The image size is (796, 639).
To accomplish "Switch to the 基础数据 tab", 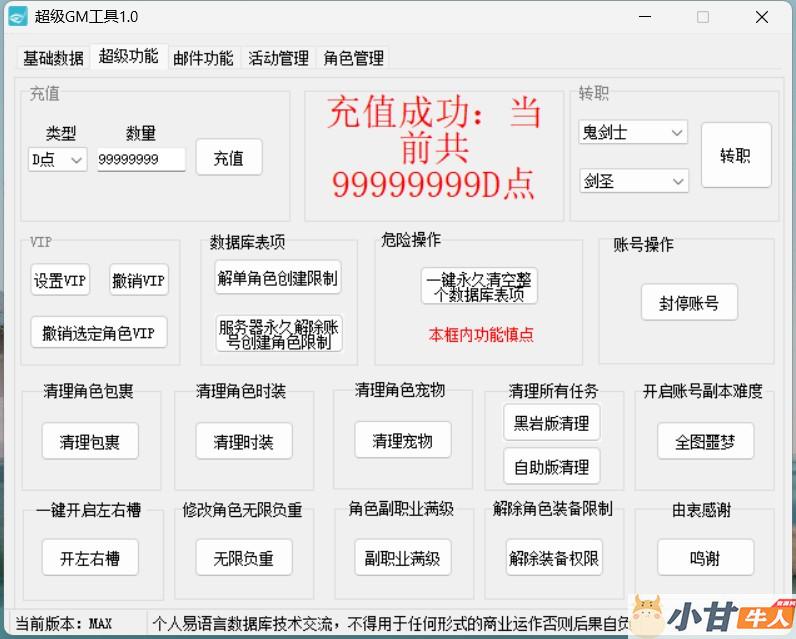I will pyautogui.click(x=53, y=58).
